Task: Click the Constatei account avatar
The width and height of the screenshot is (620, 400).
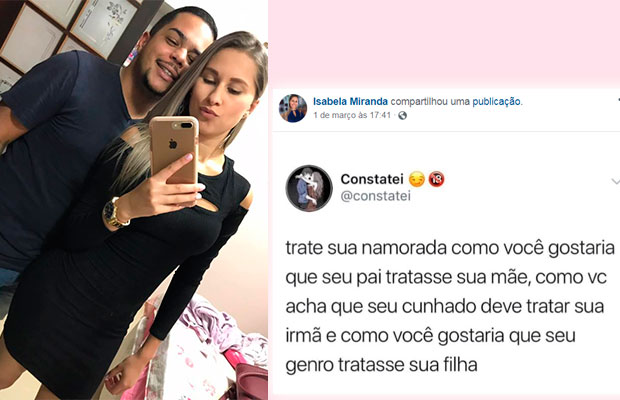Action: pyautogui.click(x=309, y=188)
